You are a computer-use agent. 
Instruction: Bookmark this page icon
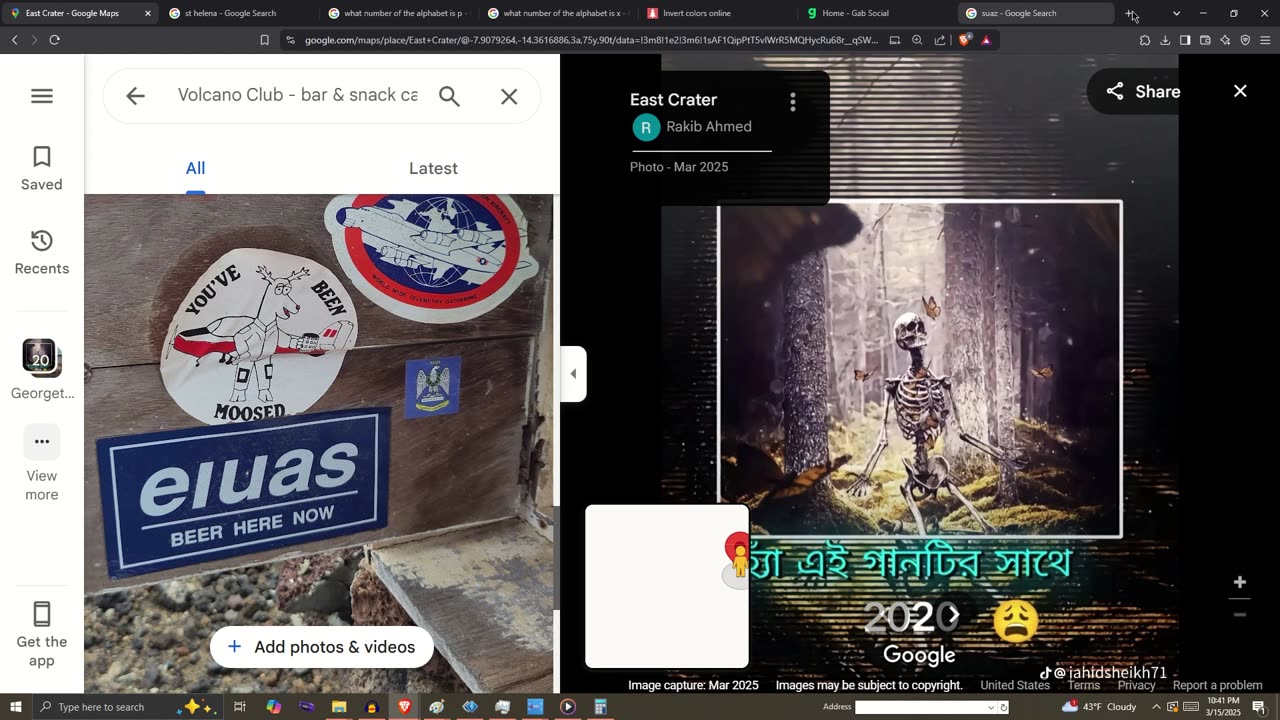(x=264, y=40)
